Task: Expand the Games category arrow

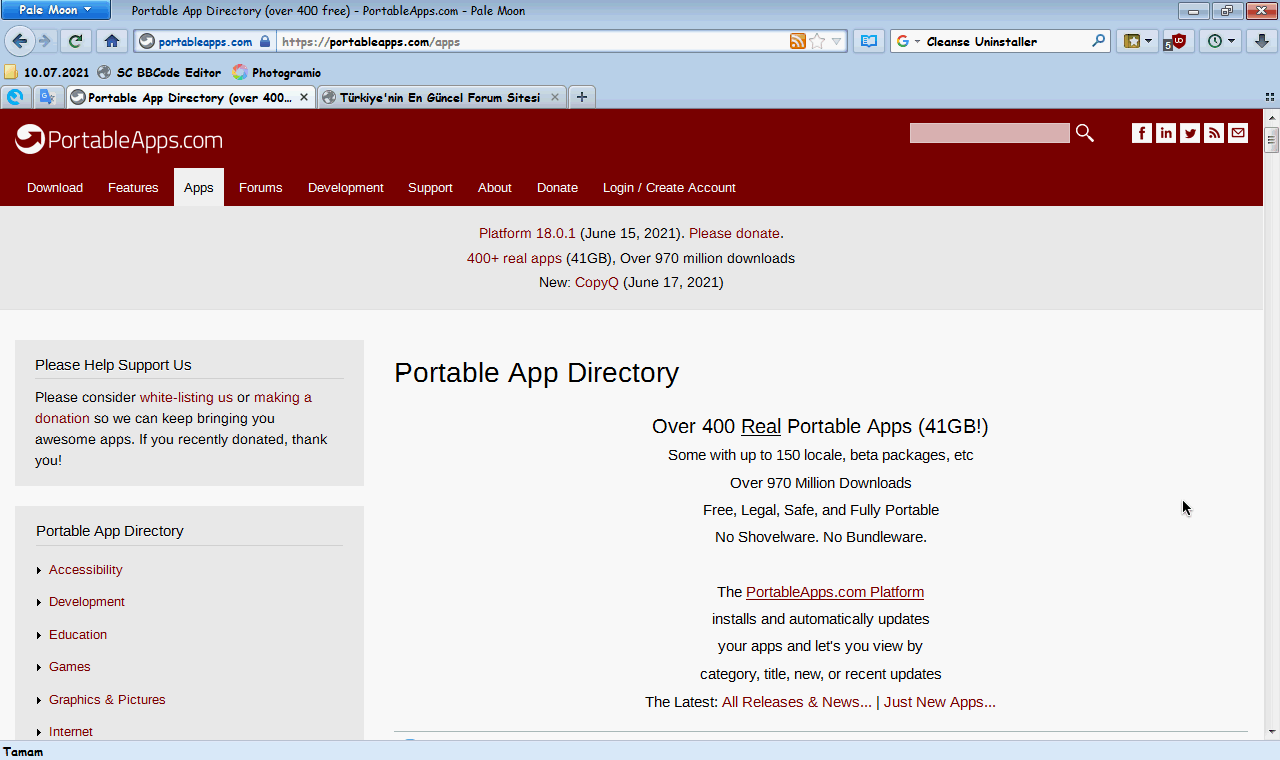Action: coord(39,667)
